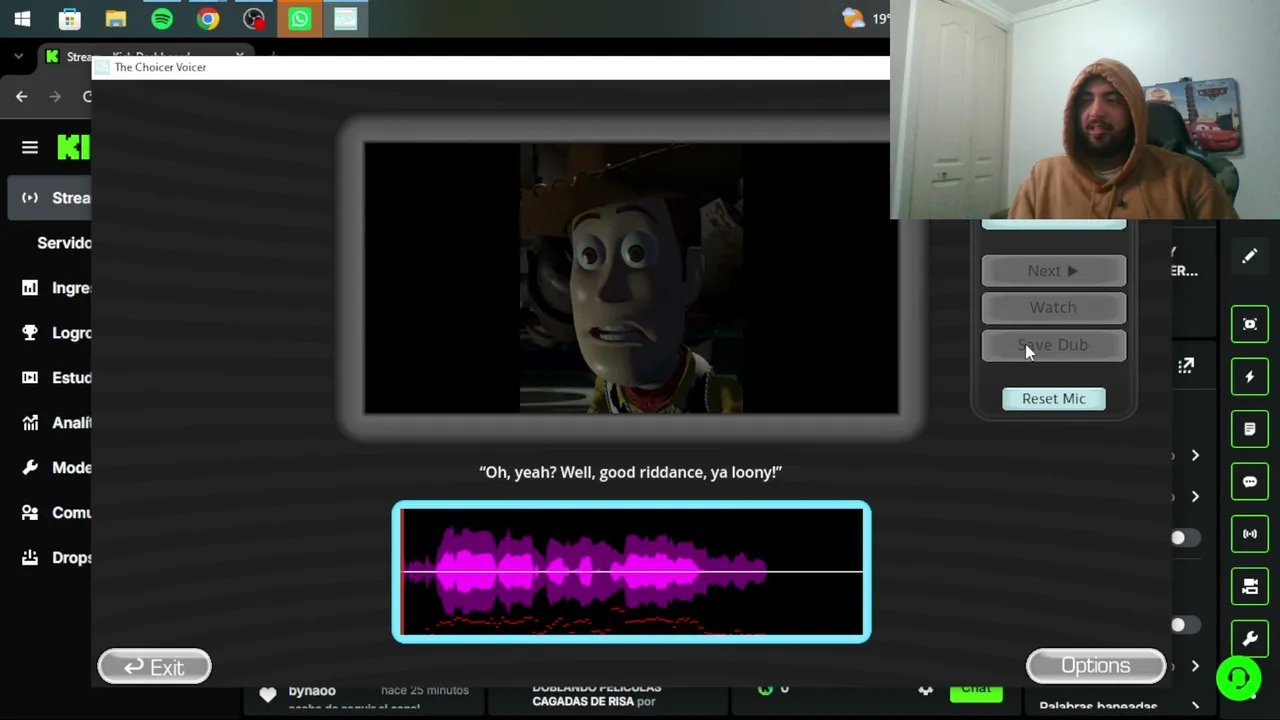Click the Save Dub button
Viewport: 1280px width, 720px height.
coord(1053,345)
